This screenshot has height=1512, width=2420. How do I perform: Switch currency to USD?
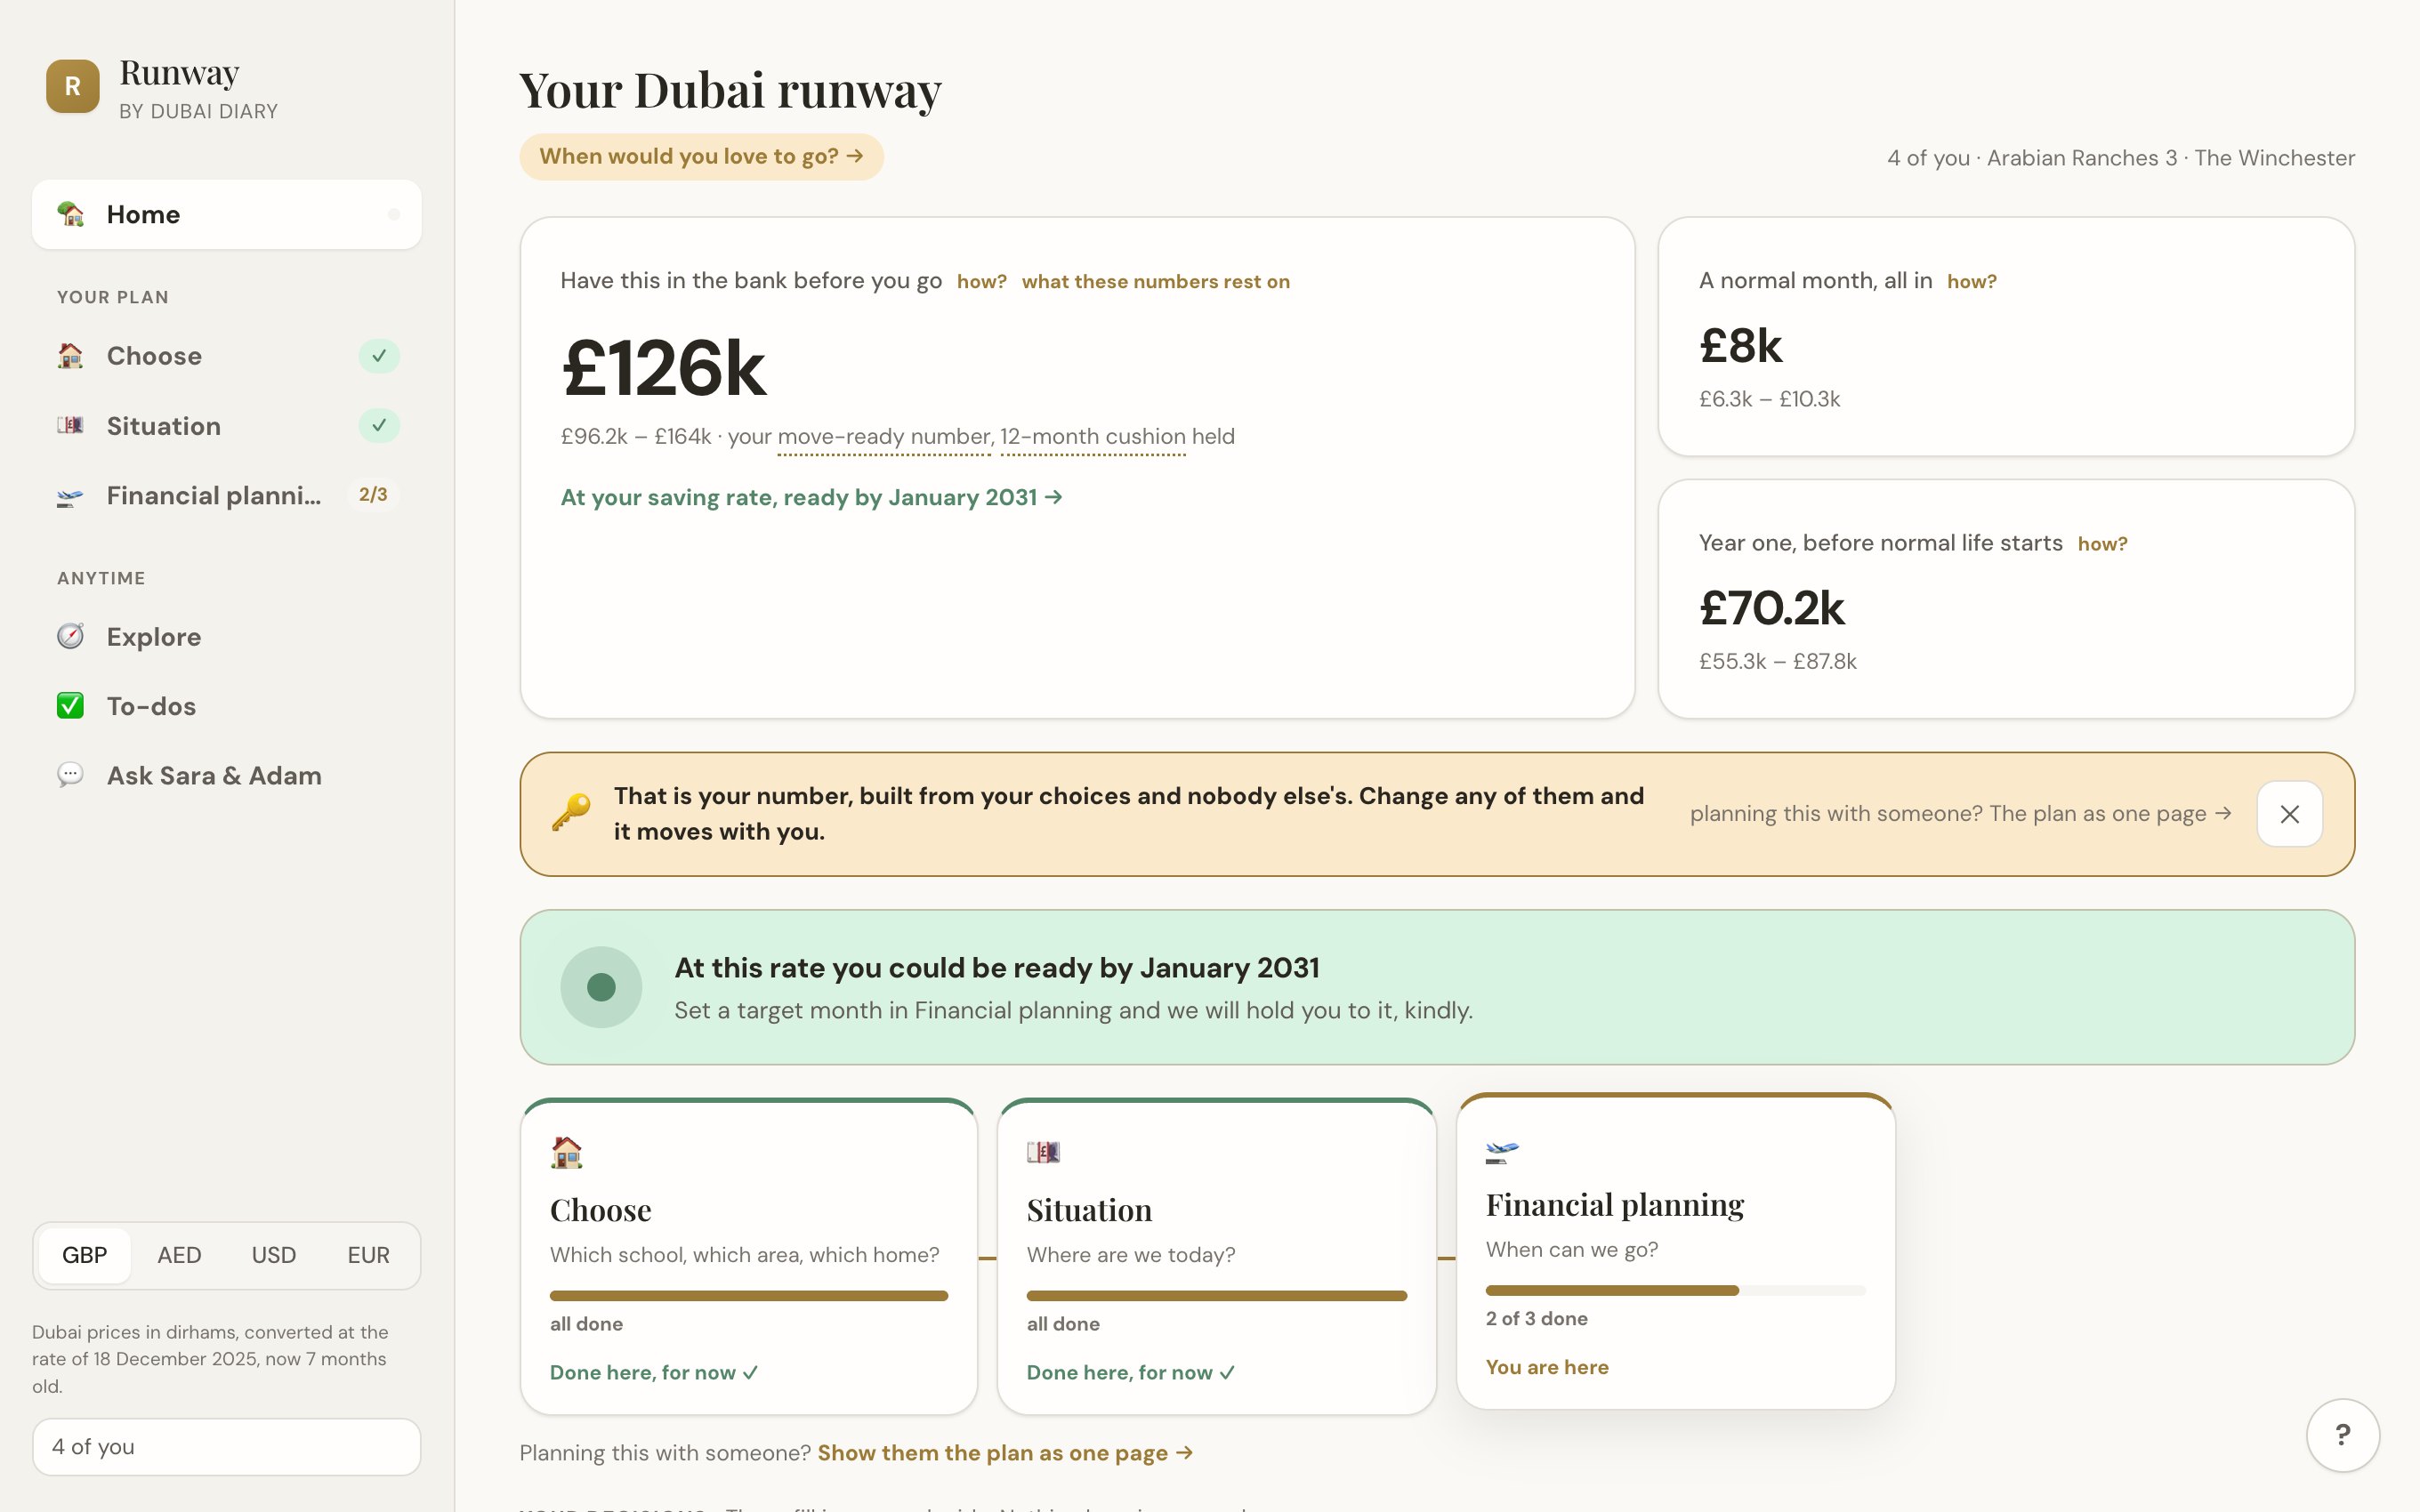[273, 1255]
